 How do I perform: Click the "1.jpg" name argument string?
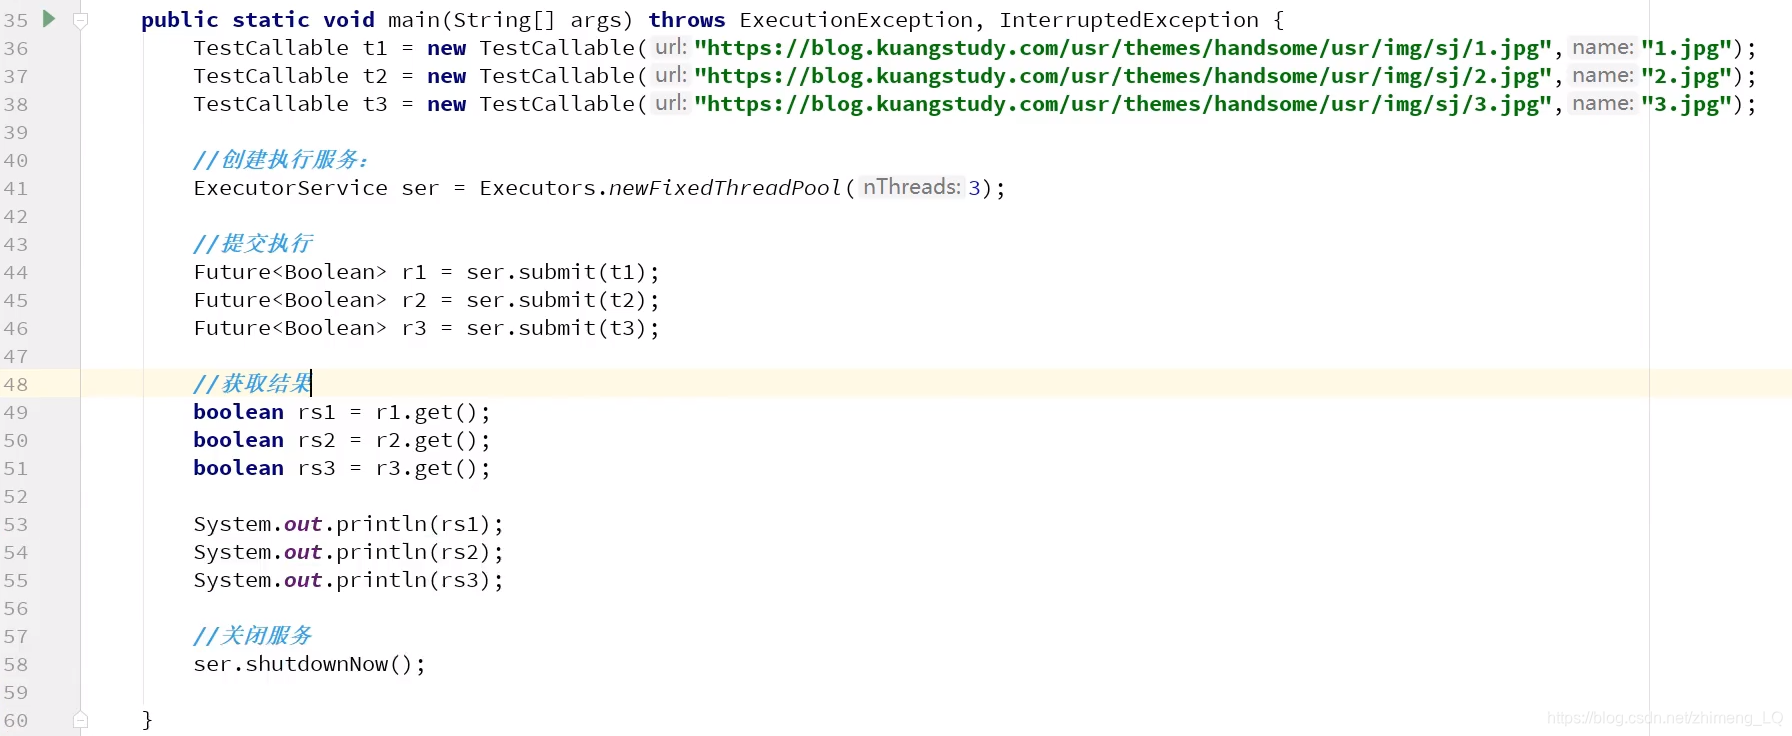pos(1686,48)
